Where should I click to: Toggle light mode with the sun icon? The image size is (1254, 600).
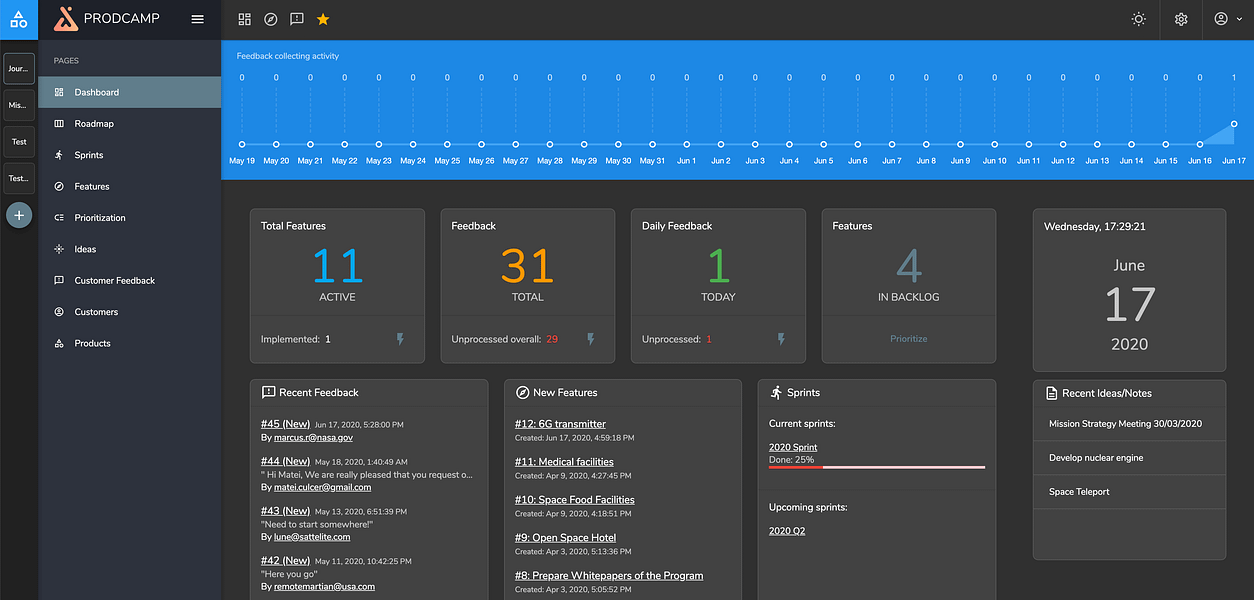pyautogui.click(x=1138, y=19)
